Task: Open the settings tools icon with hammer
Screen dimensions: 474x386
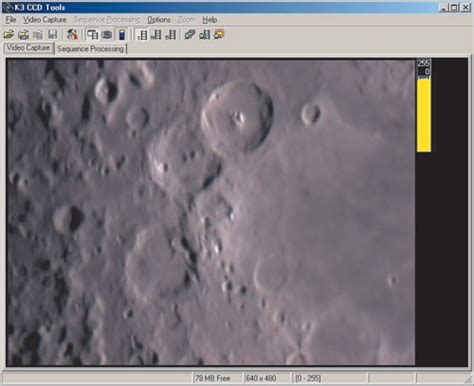Action: pyautogui.click(x=72, y=35)
